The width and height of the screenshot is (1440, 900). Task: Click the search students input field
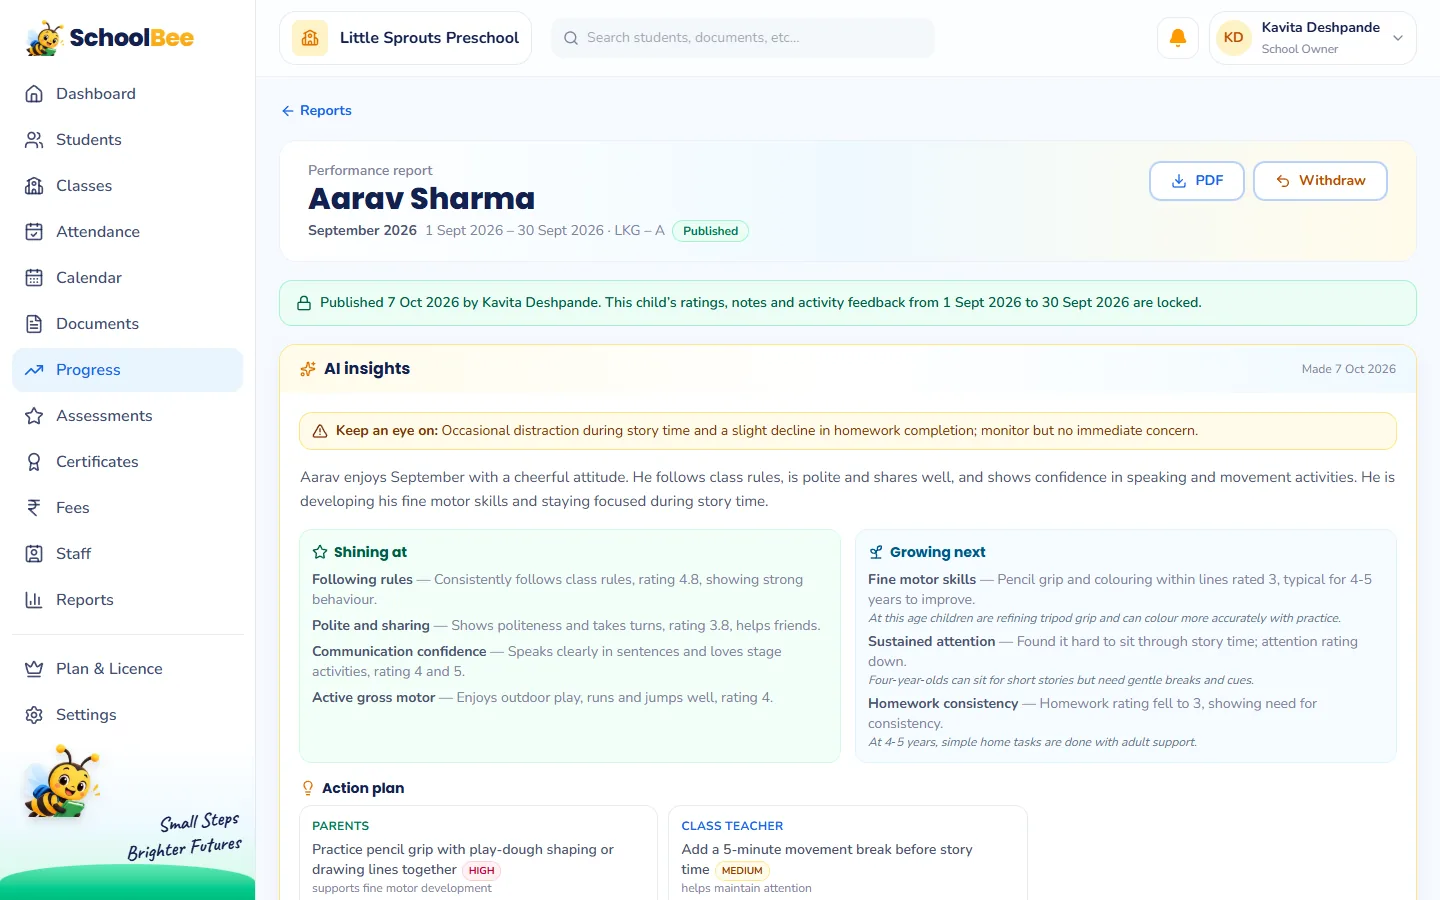pos(743,38)
